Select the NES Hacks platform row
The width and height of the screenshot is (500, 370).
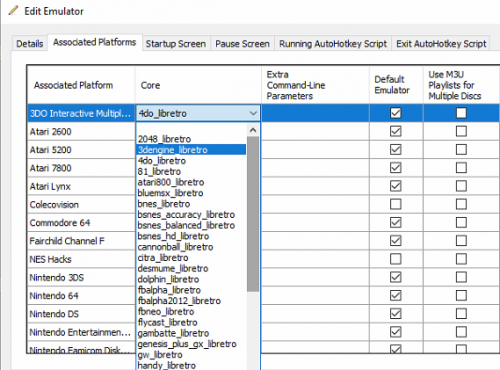[81, 259]
